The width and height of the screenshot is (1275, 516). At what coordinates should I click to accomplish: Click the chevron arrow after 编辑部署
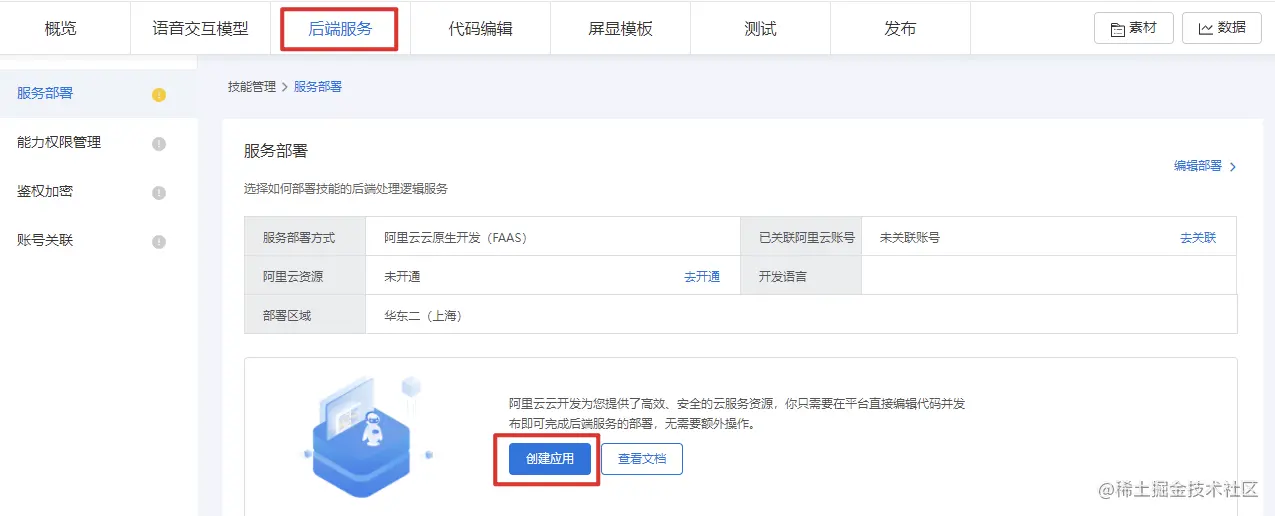click(x=1233, y=167)
